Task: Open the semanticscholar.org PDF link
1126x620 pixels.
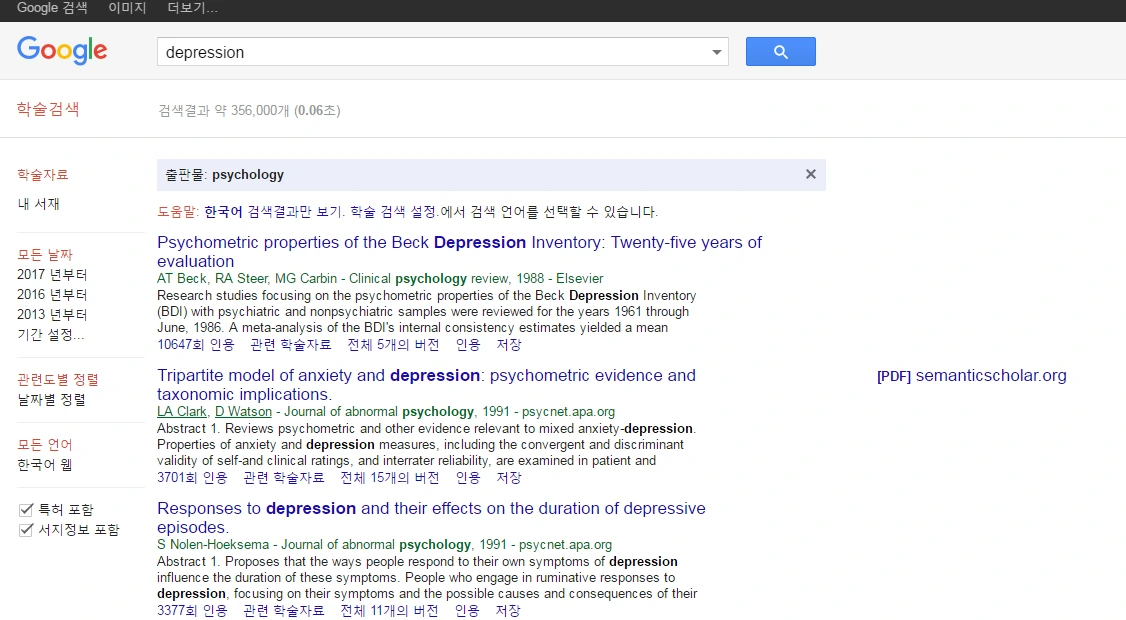Action: coord(972,376)
